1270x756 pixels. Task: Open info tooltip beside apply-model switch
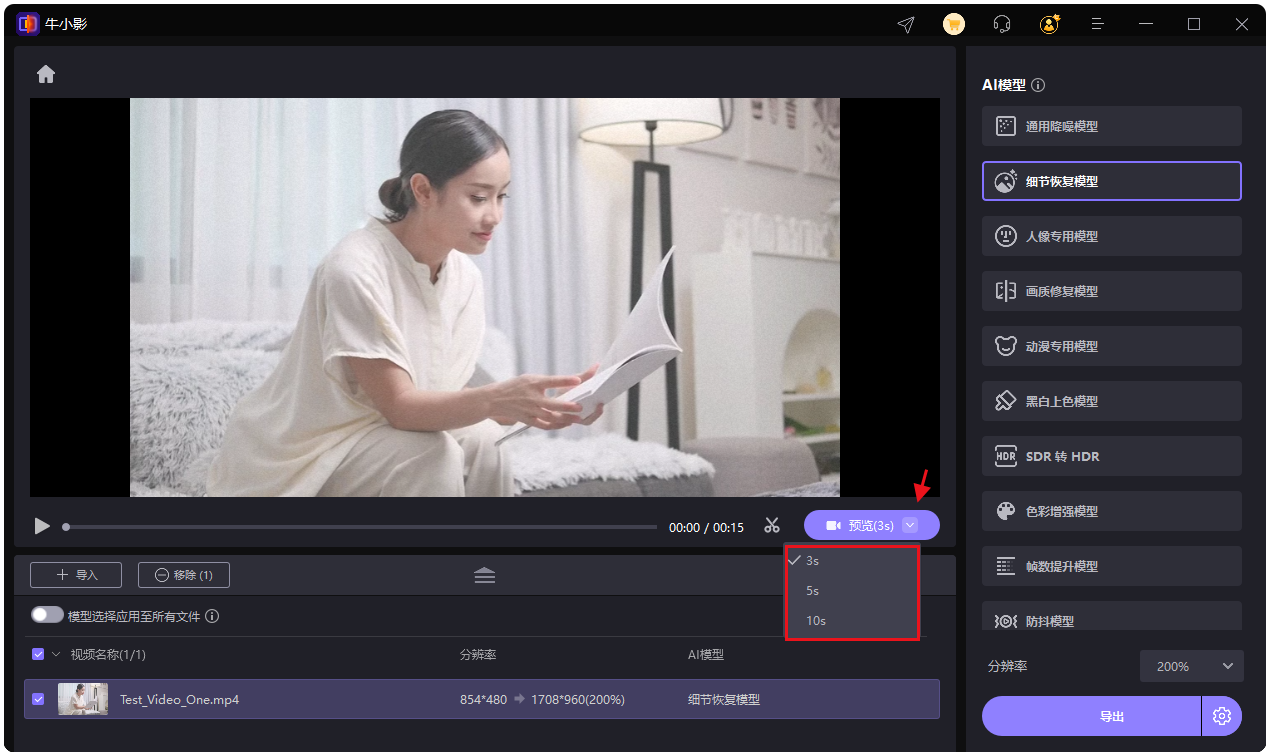212,617
